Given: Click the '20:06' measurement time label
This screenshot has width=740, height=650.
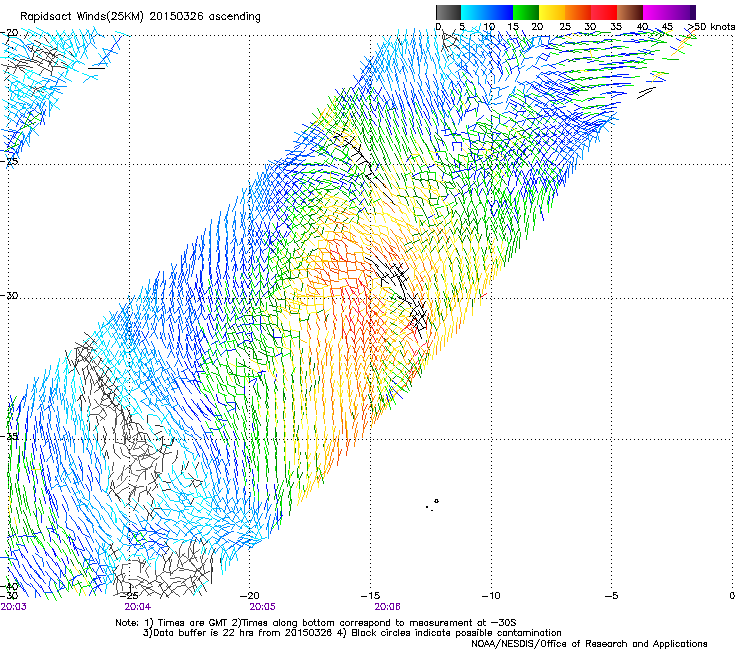Looking at the screenshot, I should (387, 607).
